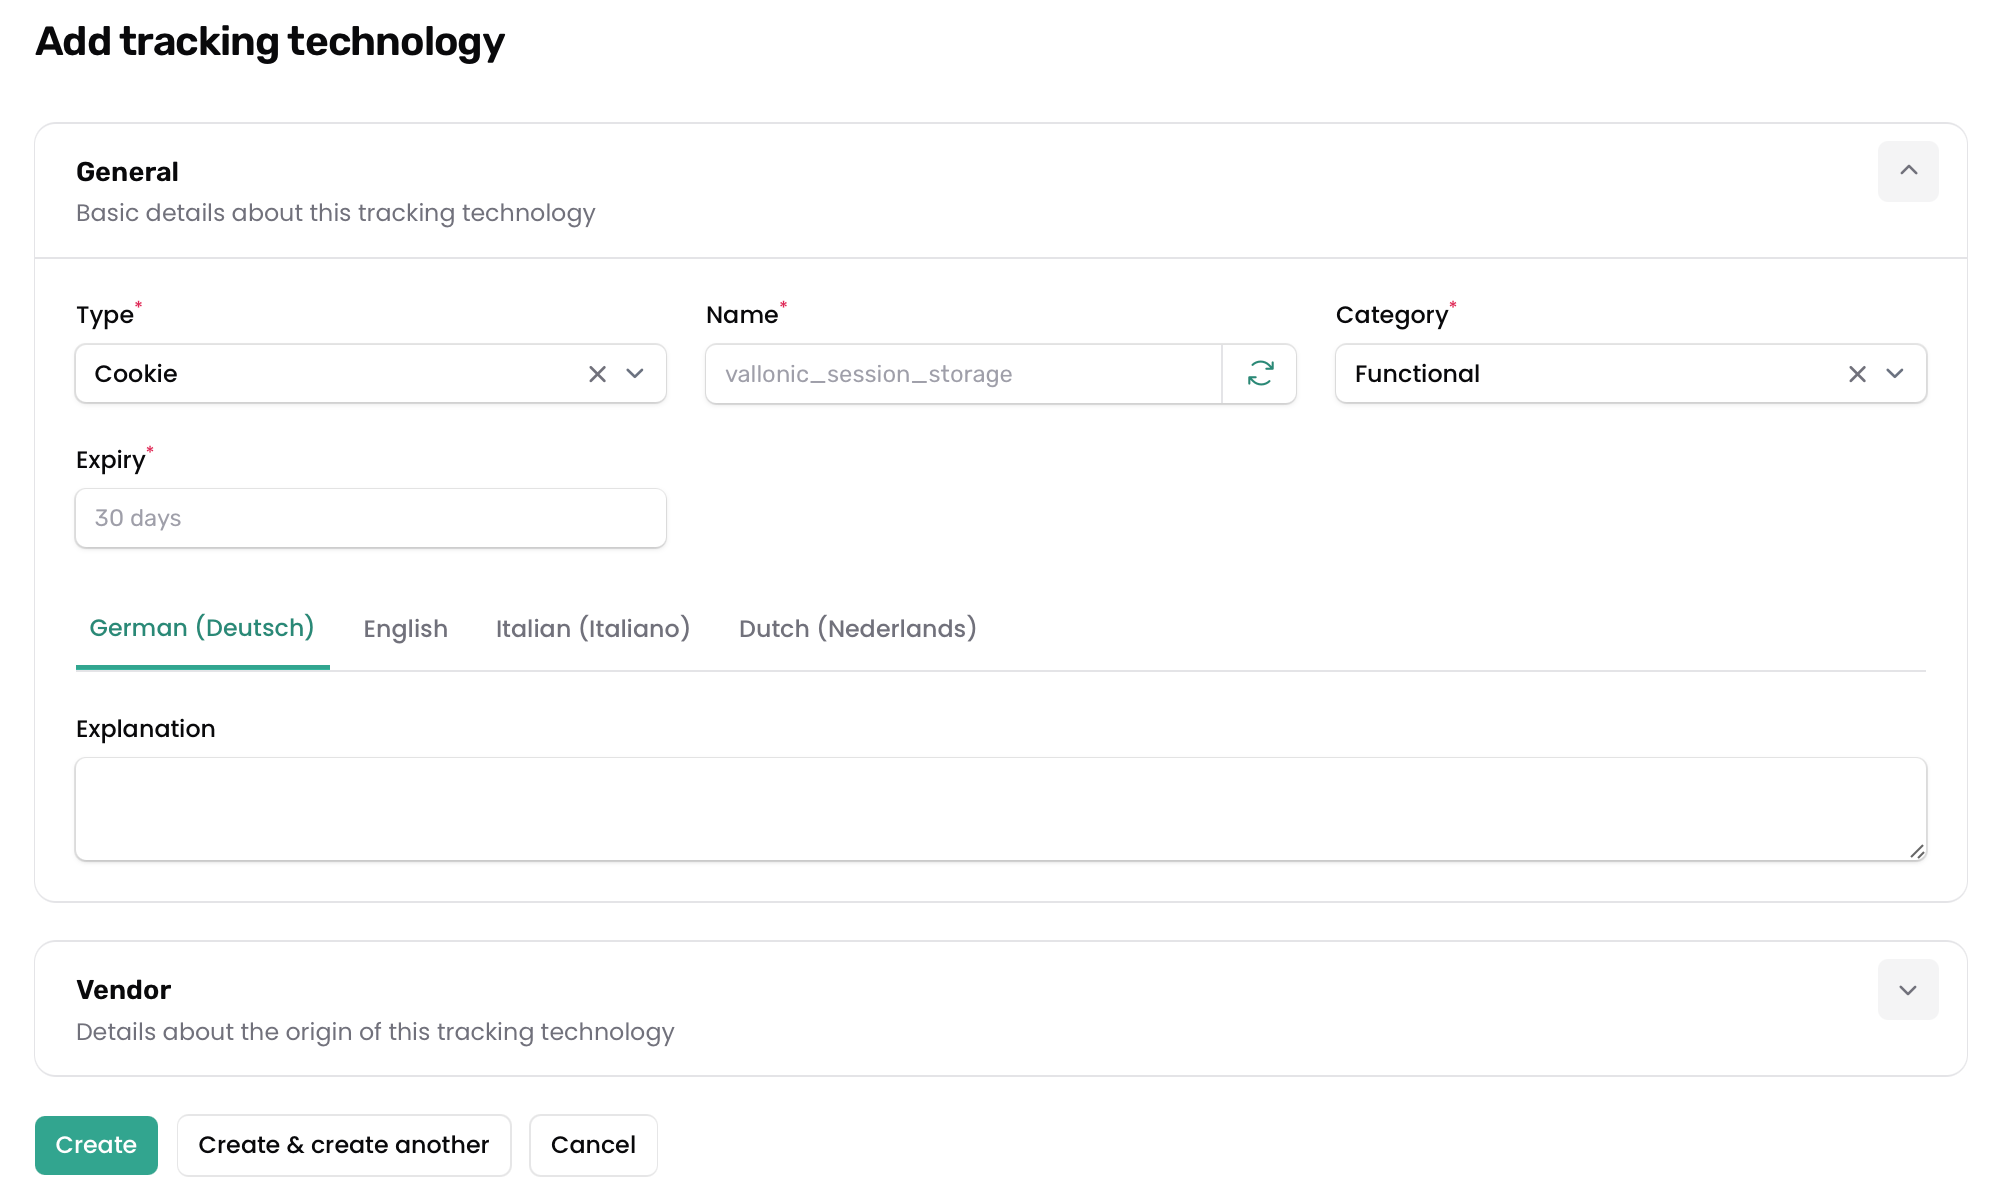Click the General section heading
Screen dimensions: 2004x1196
click(x=127, y=172)
